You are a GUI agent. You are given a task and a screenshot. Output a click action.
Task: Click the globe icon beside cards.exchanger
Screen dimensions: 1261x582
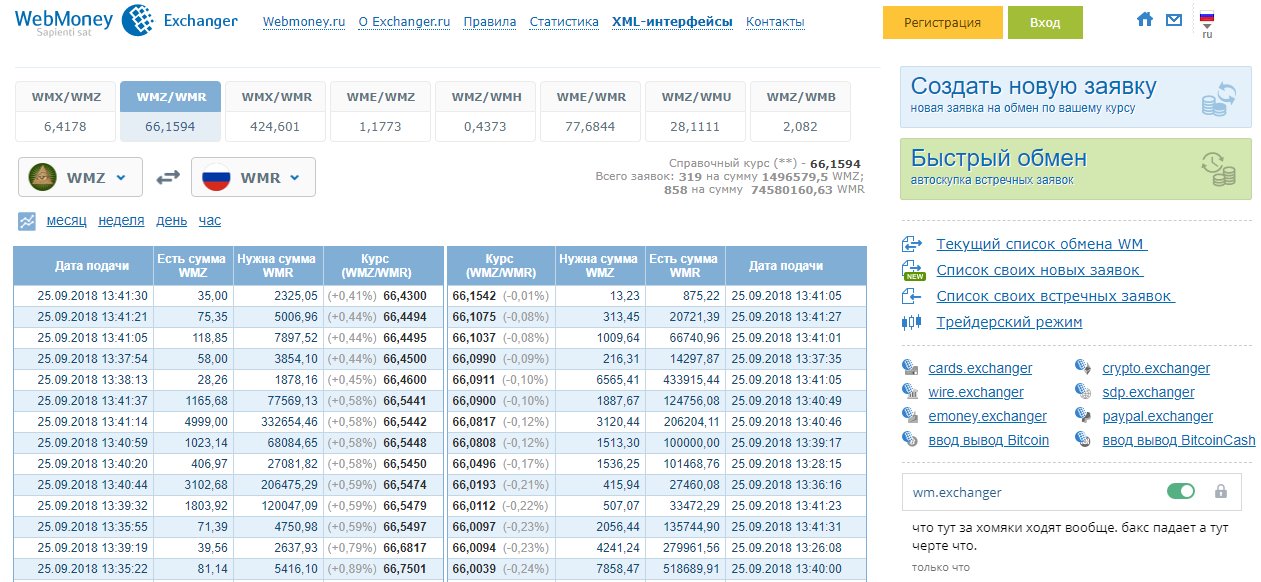pos(910,368)
